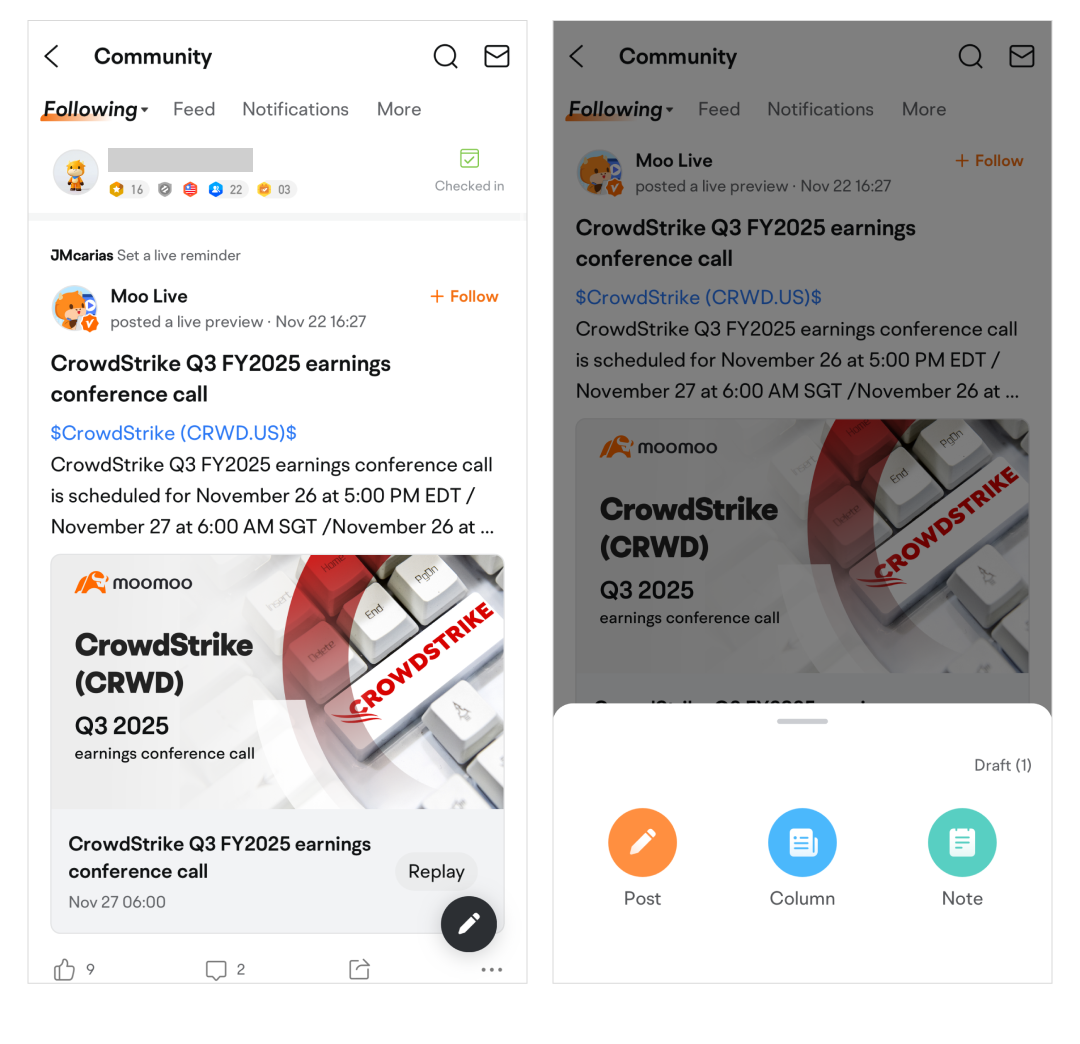1080x1044 pixels.
Task: Tap the floating pencil compose button
Action: (469, 923)
